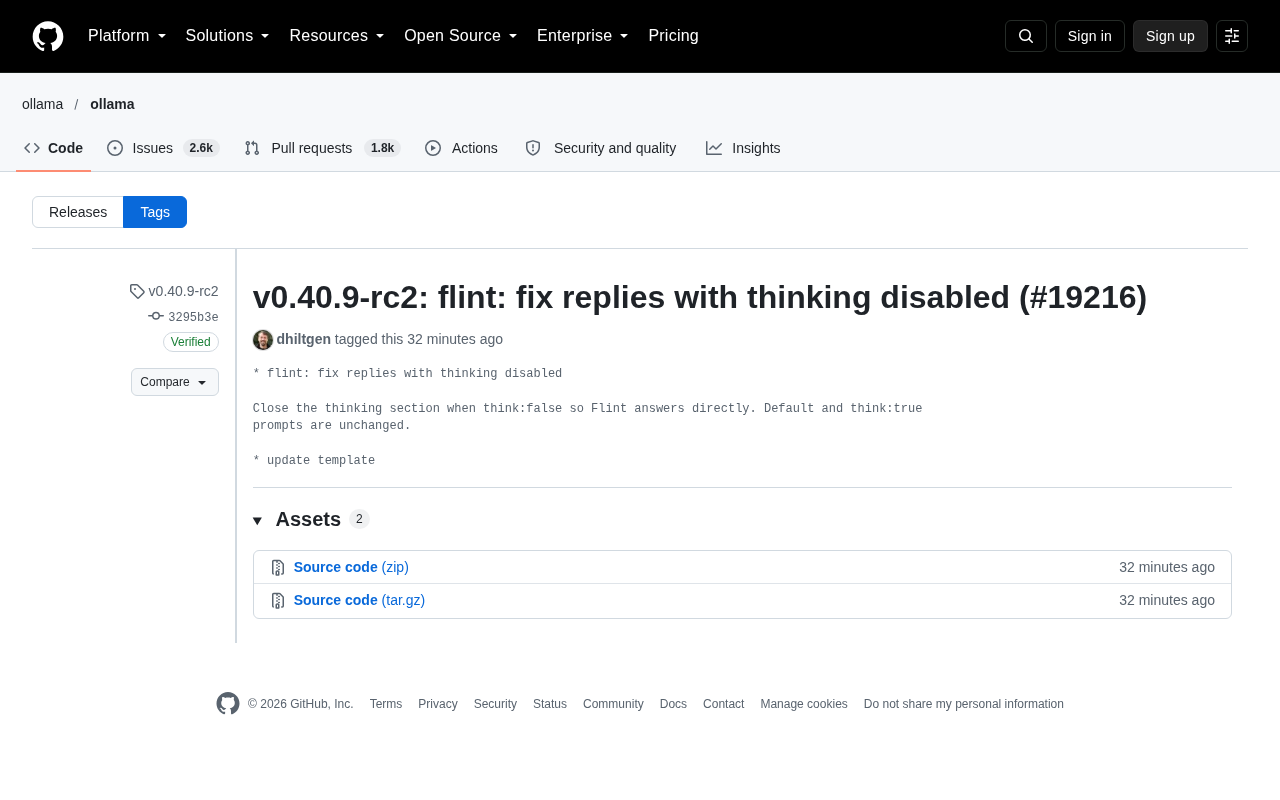Expand the Enterprise menu
The image size is (1280, 800).
583,36
